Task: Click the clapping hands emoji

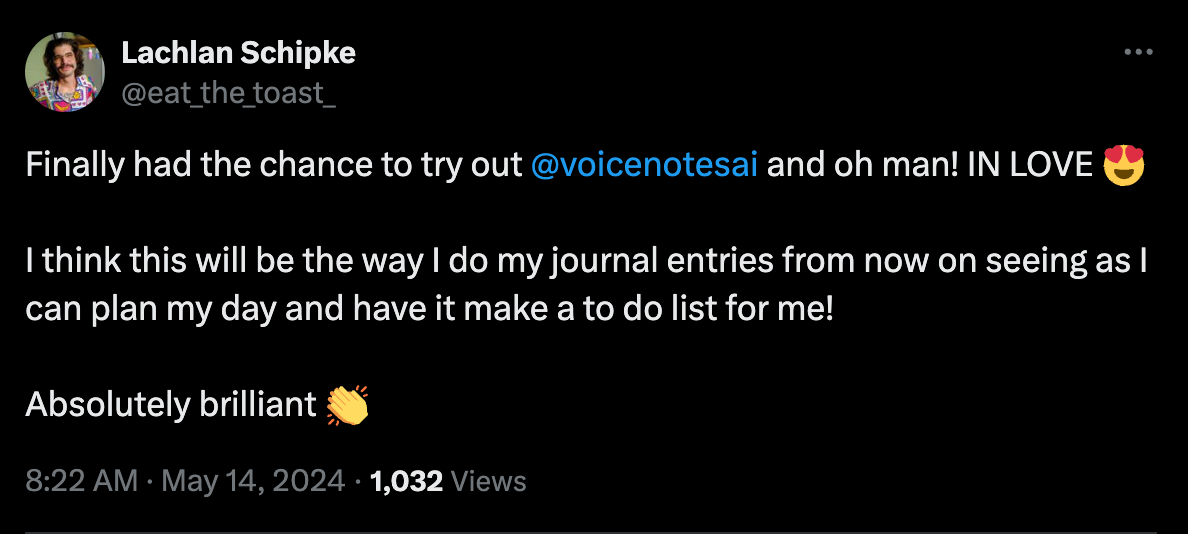Action: tap(347, 405)
